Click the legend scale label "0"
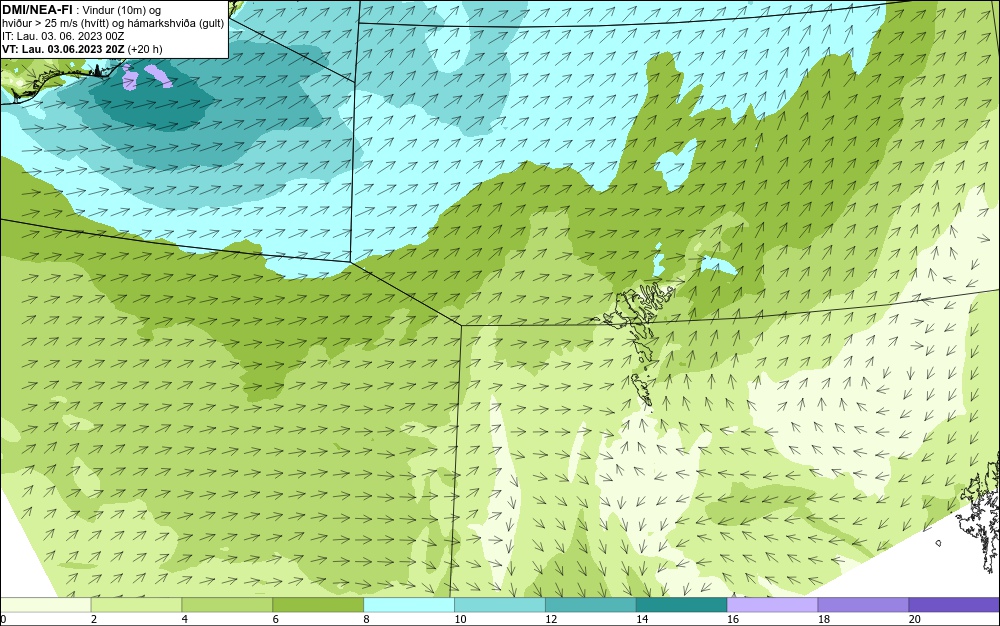 [3, 619]
